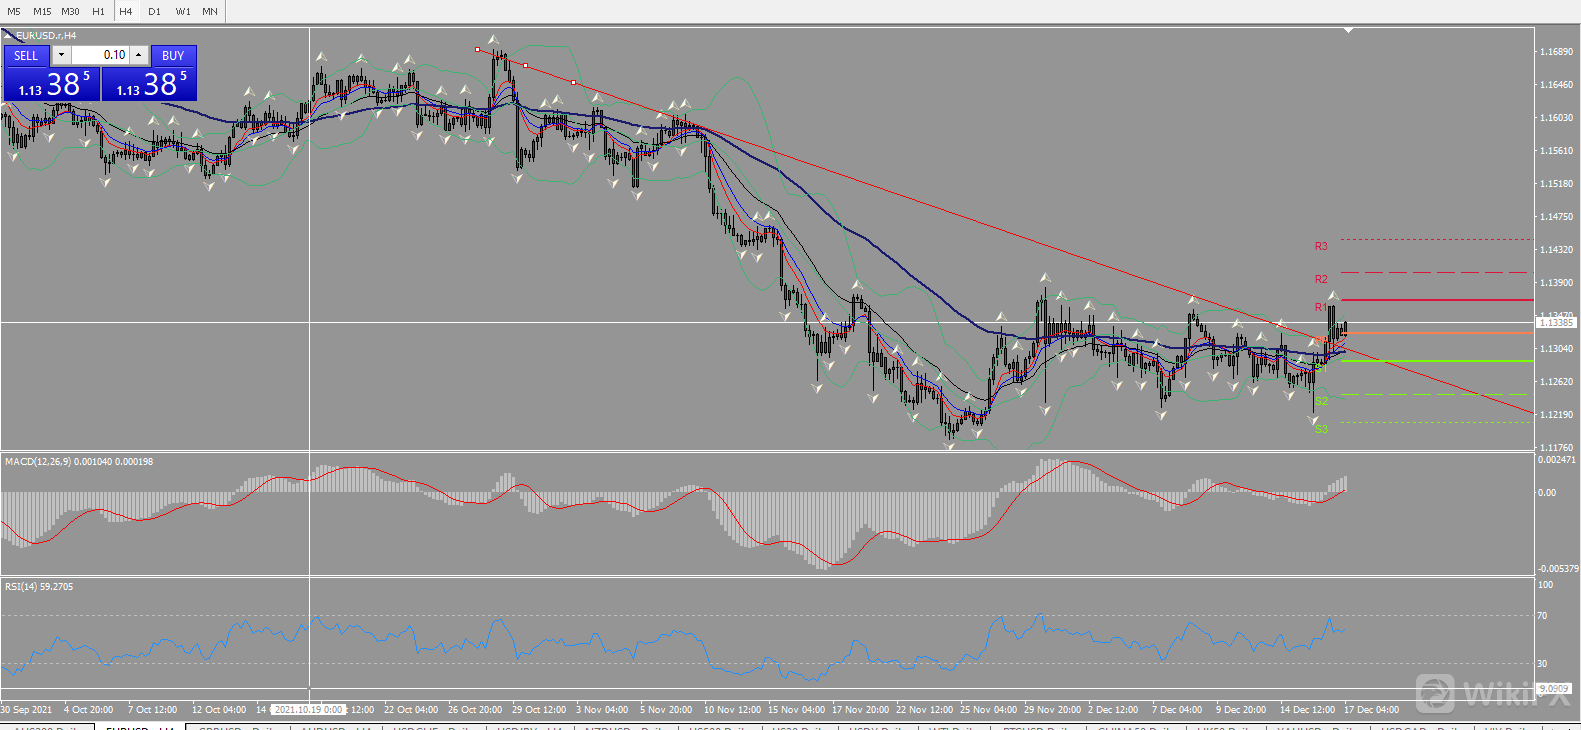The height and width of the screenshot is (730, 1581).
Task: Click the RSI(14) indicator label
Action: click(39, 587)
